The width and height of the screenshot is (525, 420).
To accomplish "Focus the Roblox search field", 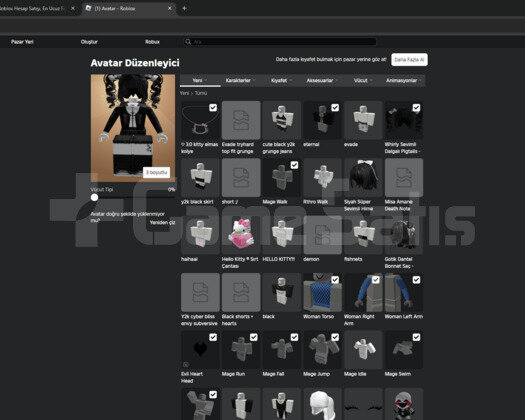I will coord(280,42).
